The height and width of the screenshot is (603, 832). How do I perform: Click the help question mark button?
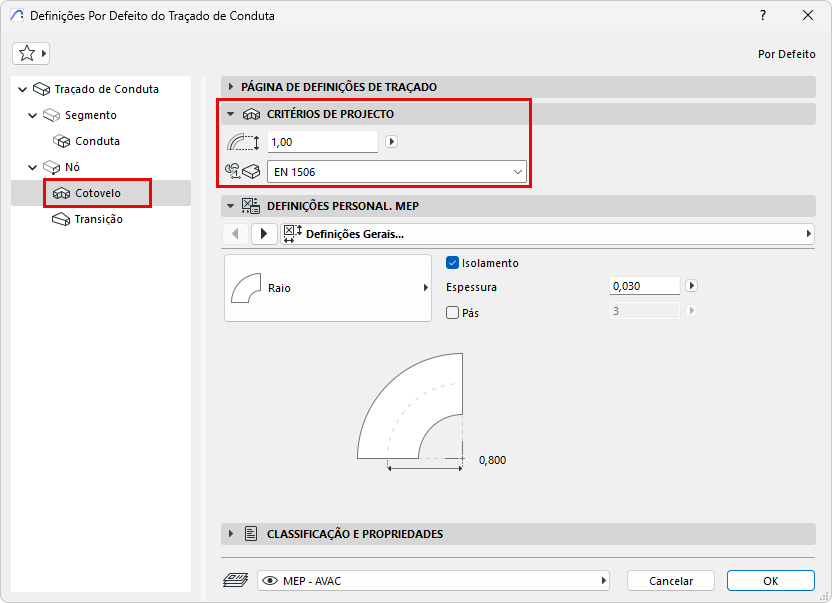pyautogui.click(x=763, y=15)
